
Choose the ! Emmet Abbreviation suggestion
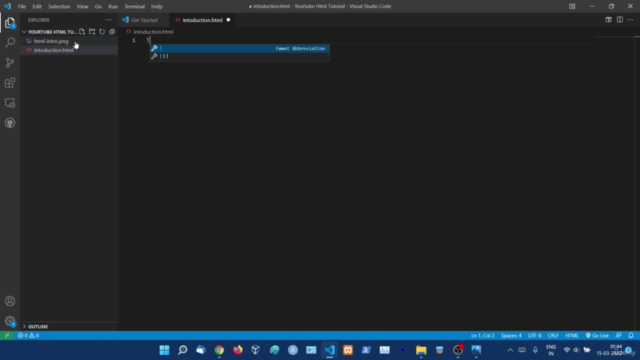(x=239, y=48)
